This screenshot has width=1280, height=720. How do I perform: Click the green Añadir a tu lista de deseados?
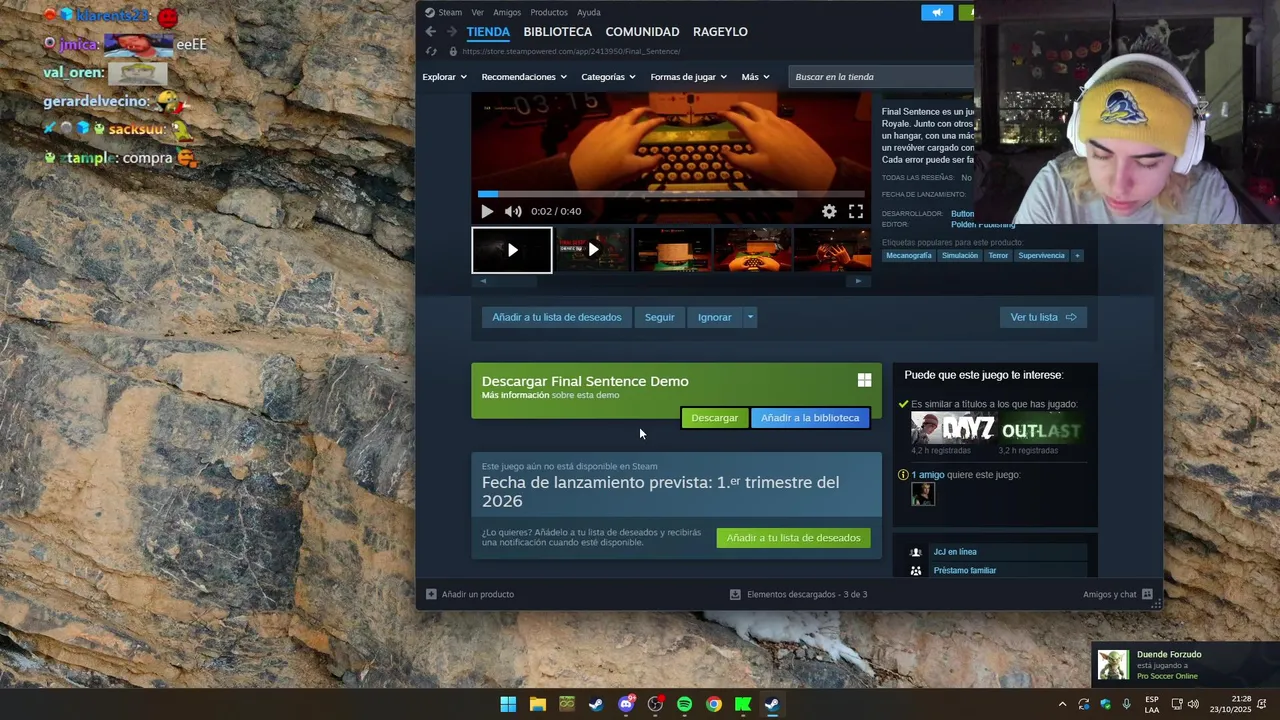[x=793, y=538]
